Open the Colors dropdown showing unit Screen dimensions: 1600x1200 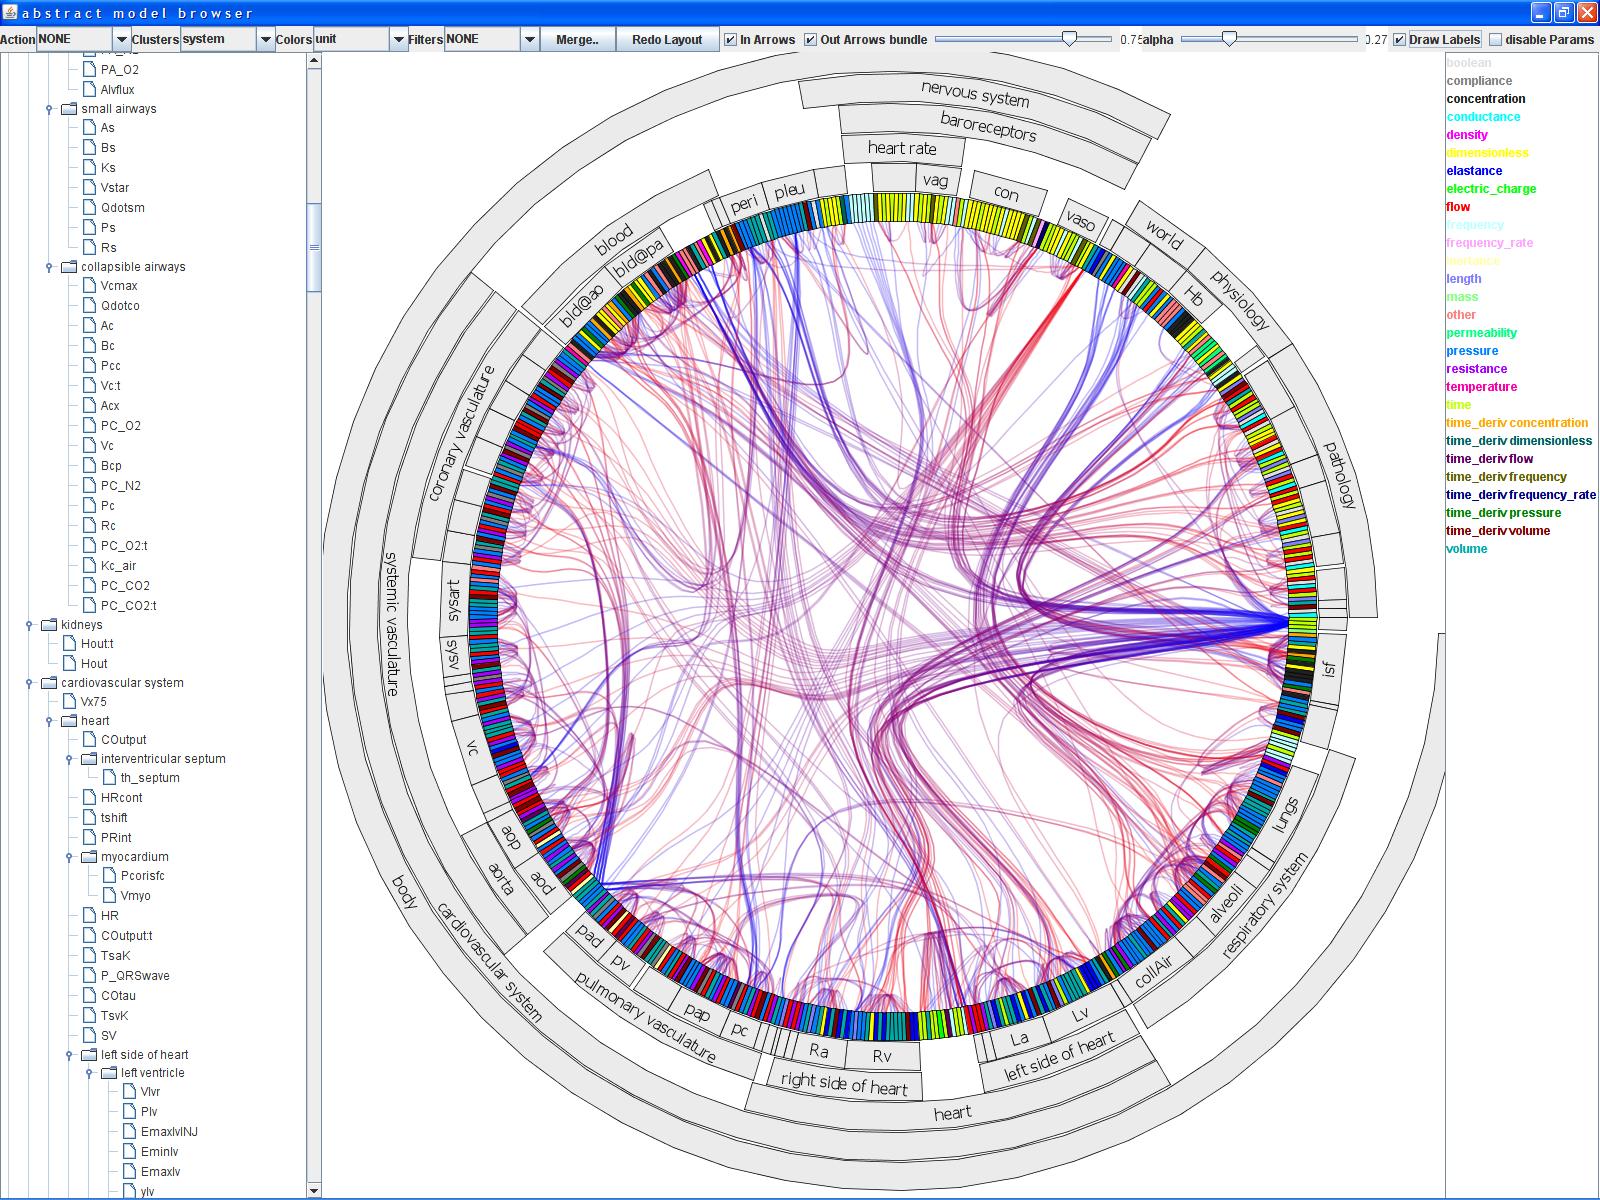(398, 40)
